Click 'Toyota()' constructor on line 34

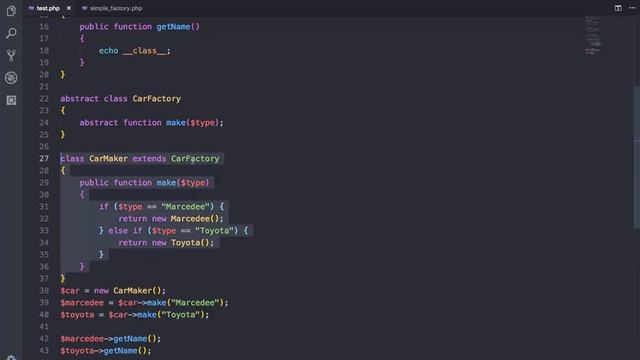point(190,242)
